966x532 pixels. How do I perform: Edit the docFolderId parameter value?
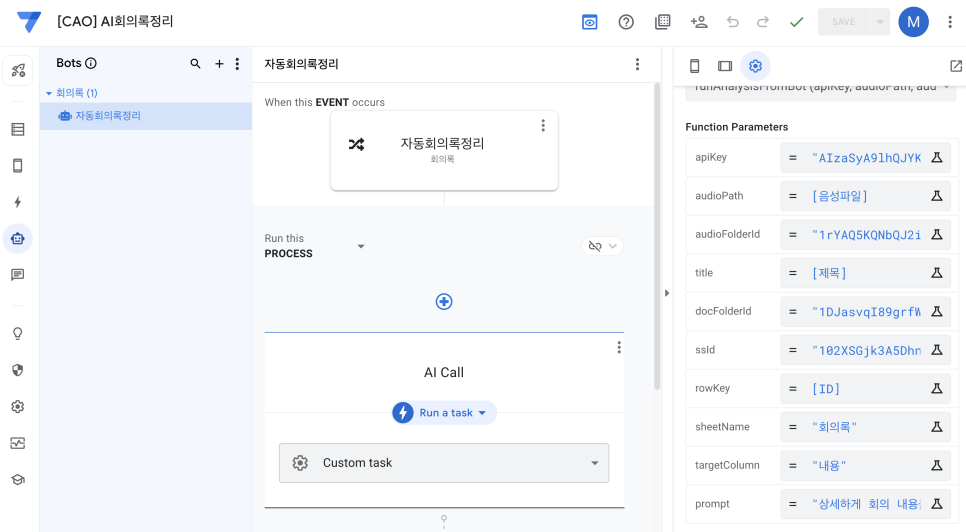coord(866,312)
